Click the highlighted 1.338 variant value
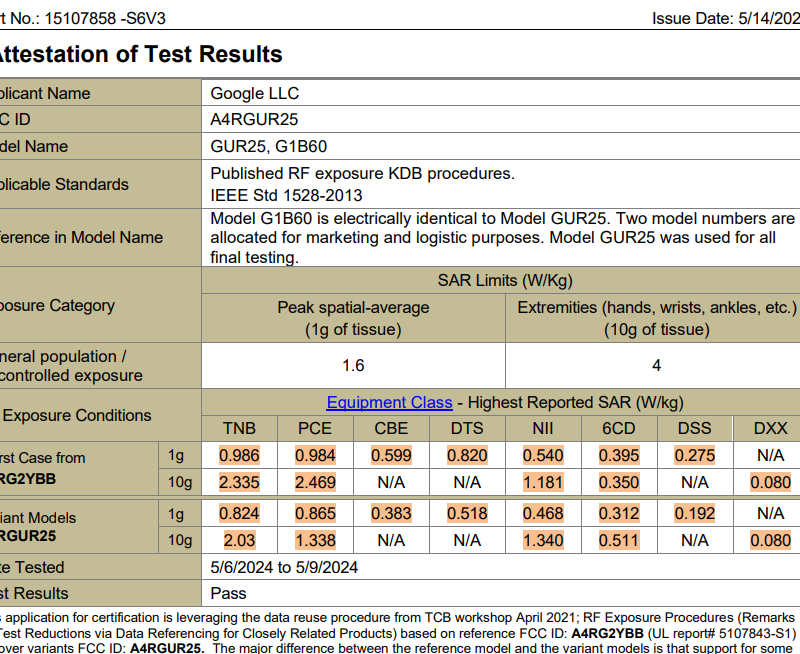This screenshot has height=654, width=800. (x=315, y=540)
